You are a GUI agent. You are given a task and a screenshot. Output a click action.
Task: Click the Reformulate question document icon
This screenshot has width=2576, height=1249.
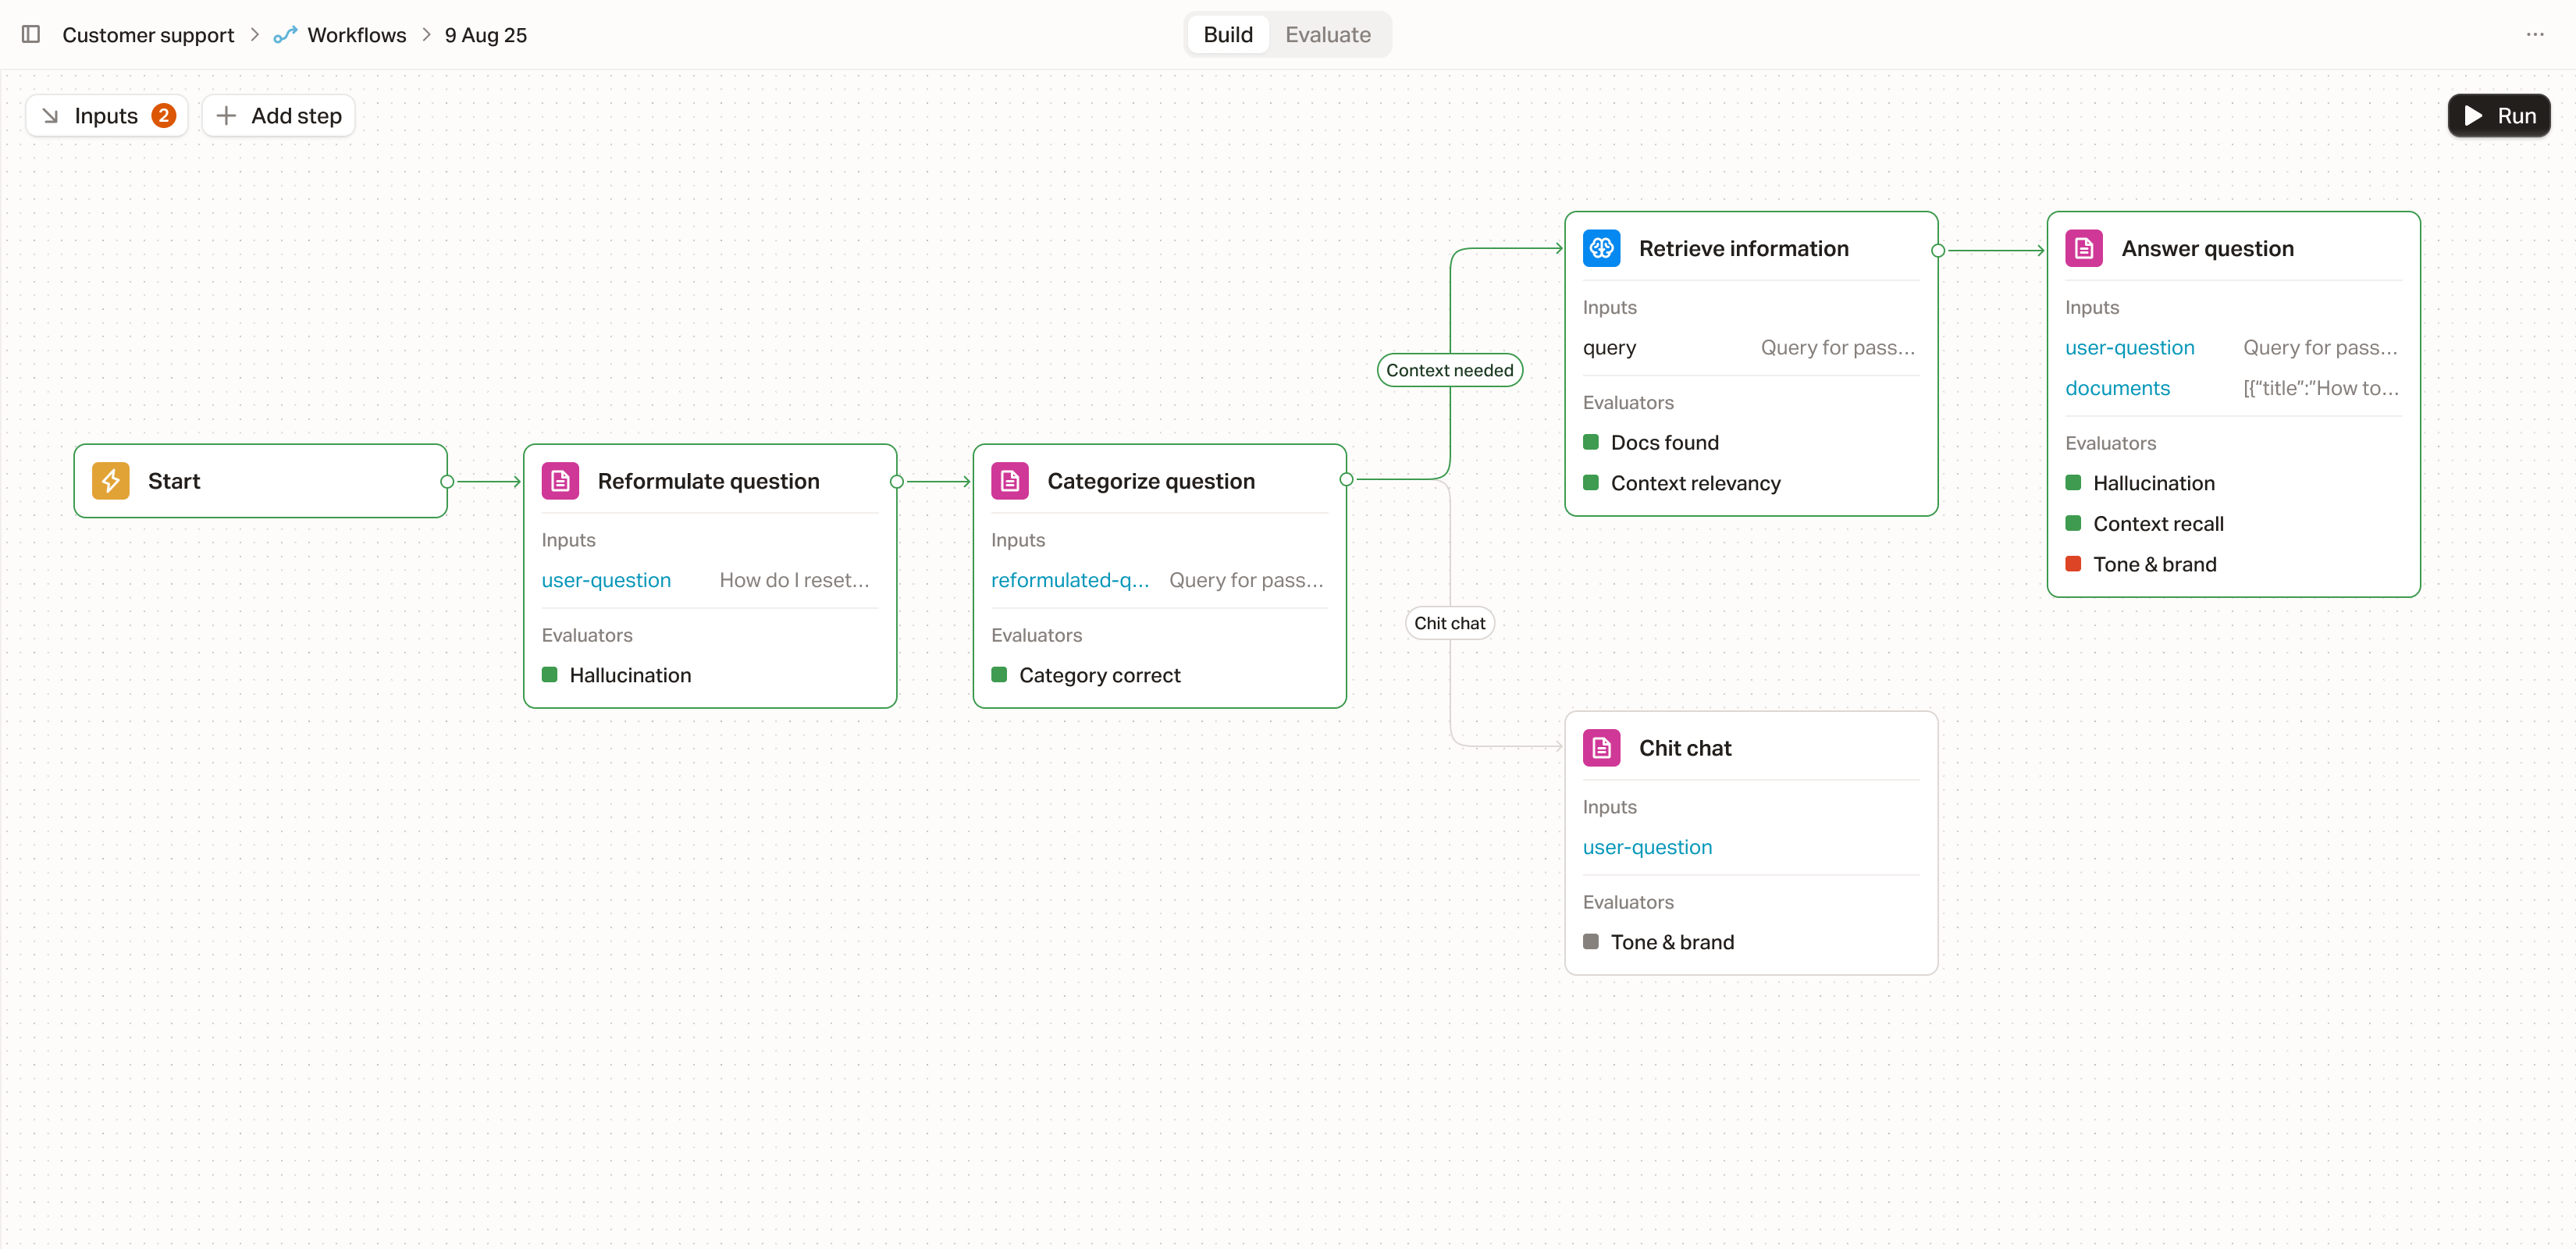point(560,481)
